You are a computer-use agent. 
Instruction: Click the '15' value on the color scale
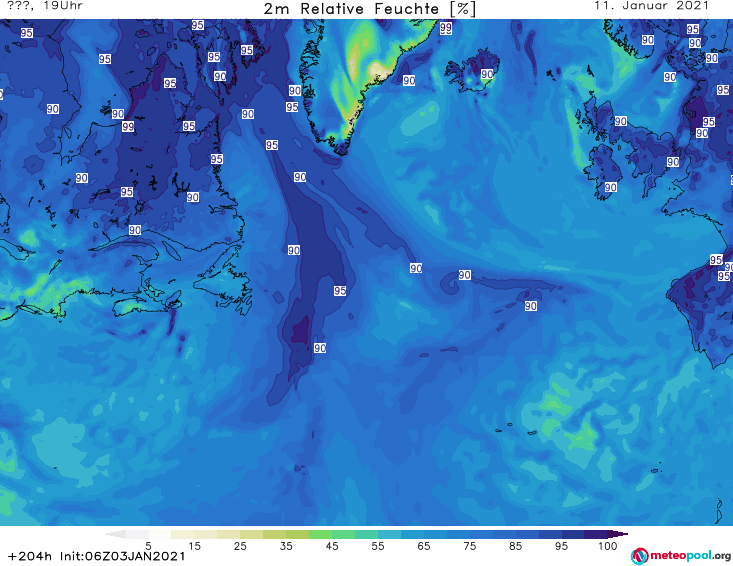pyautogui.click(x=194, y=546)
